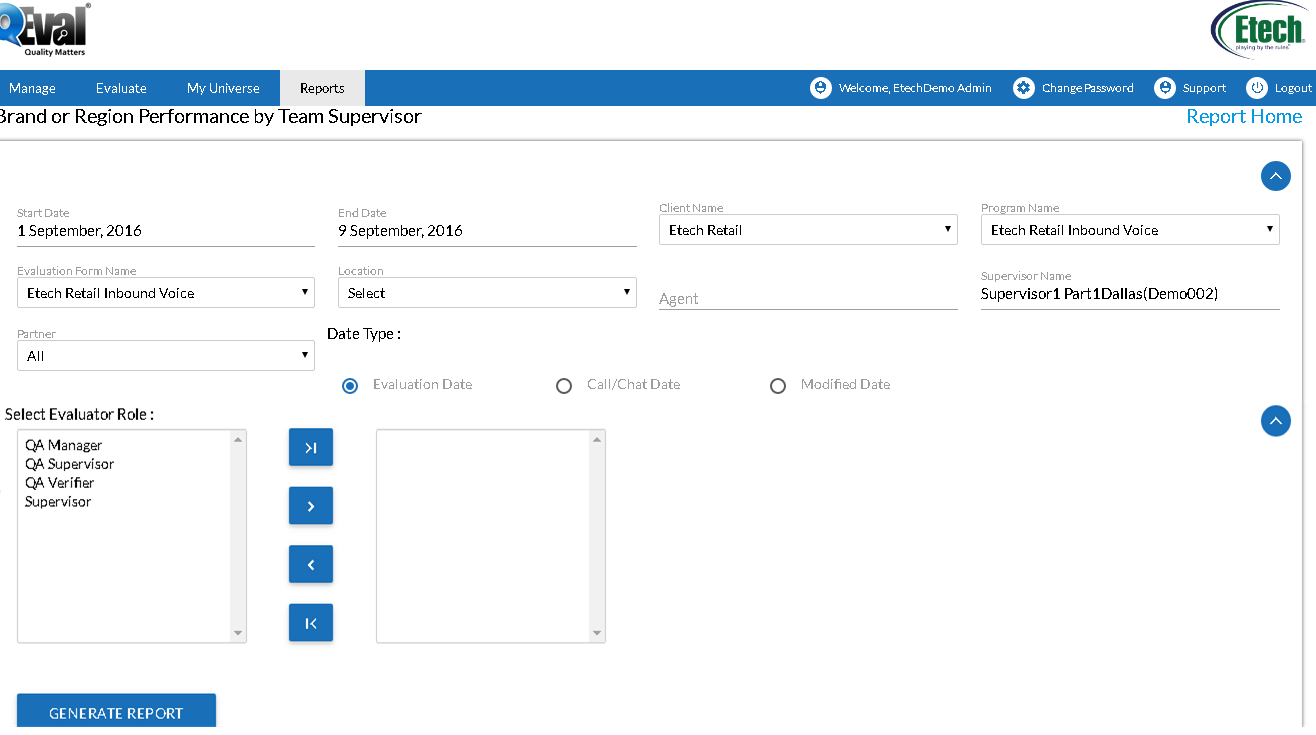Click the Support person icon

(x=1164, y=88)
